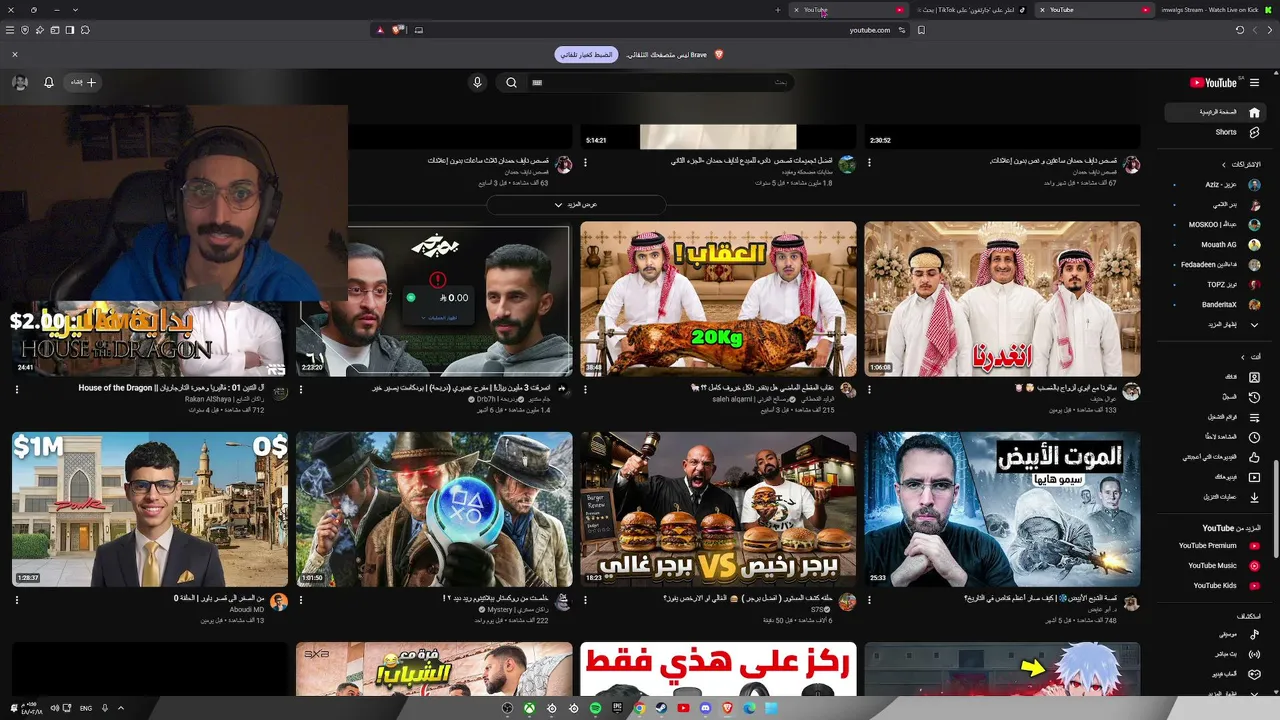Open the account avatar menu
Image resolution: width=1280 pixels, height=720 pixels.
coord(20,83)
